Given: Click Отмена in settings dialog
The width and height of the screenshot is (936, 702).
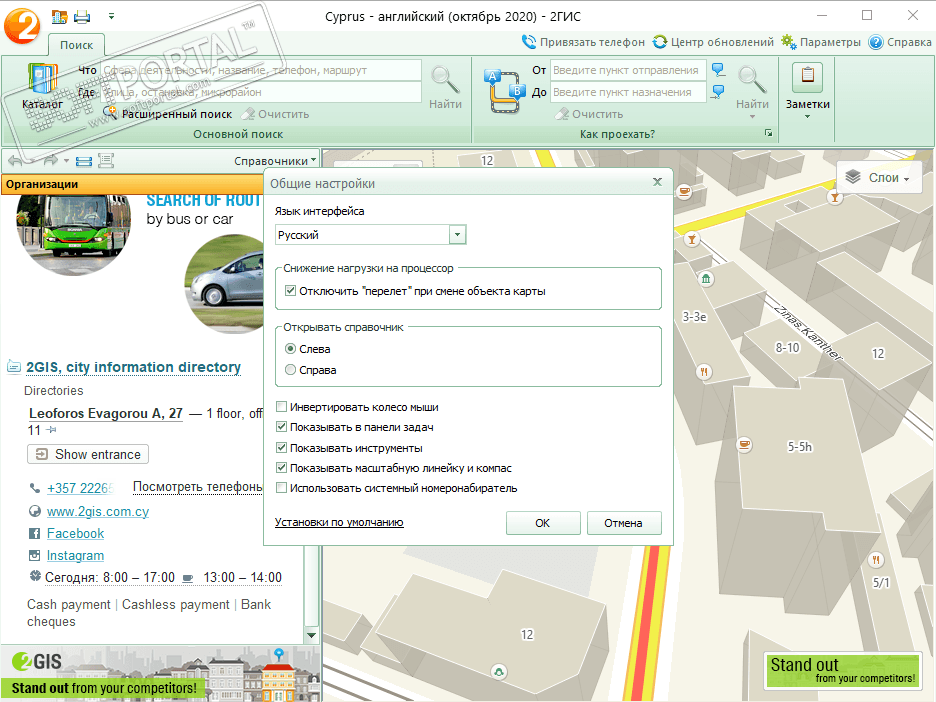Looking at the screenshot, I should click(623, 523).
